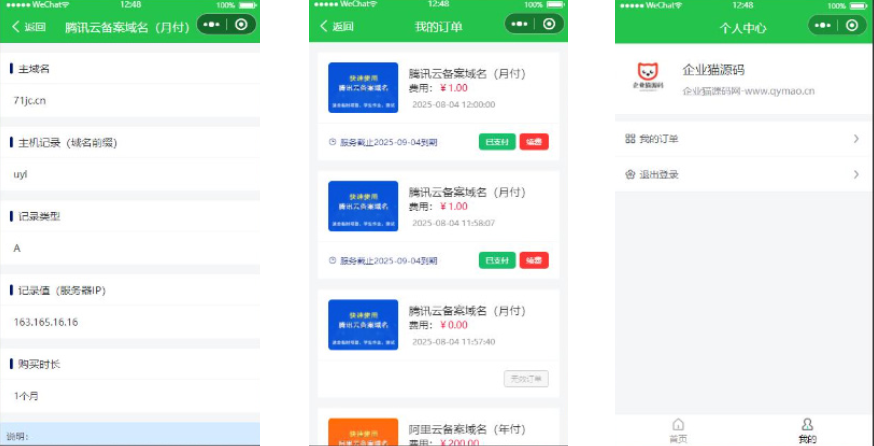Tap the circle close-target icon on the domain form screen

(241, 25)
